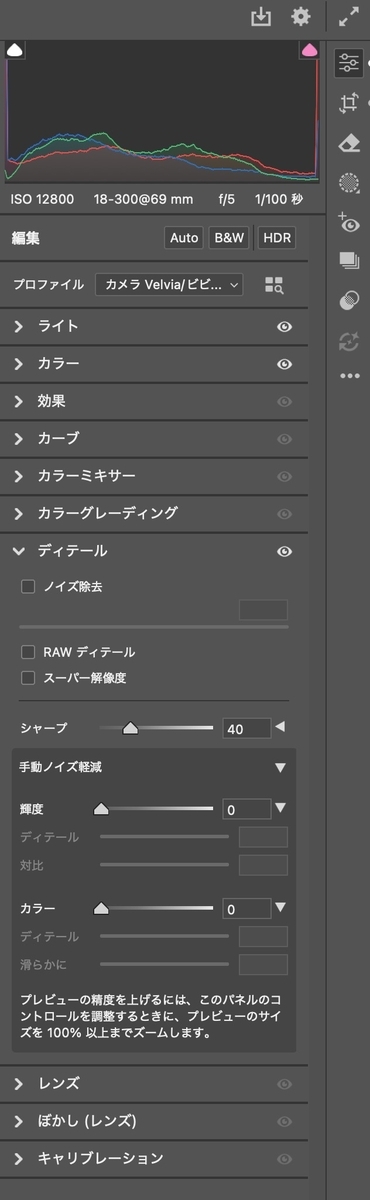This screenshot has width=370, height=1200.
Task: Click the ISO 12800 text
Action: pyautogui.click(x=43, y=199)
